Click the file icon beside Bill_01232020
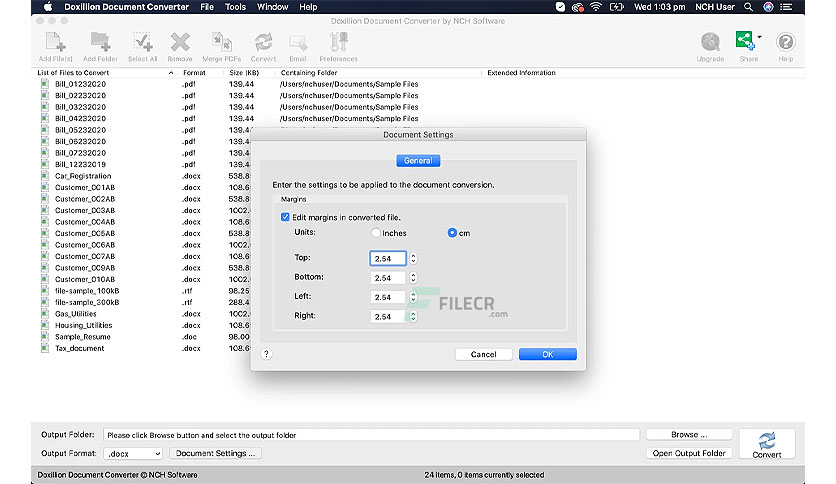The width and height of the screenshot is (836, 484). pyautogui.click(x=45, y=84)
